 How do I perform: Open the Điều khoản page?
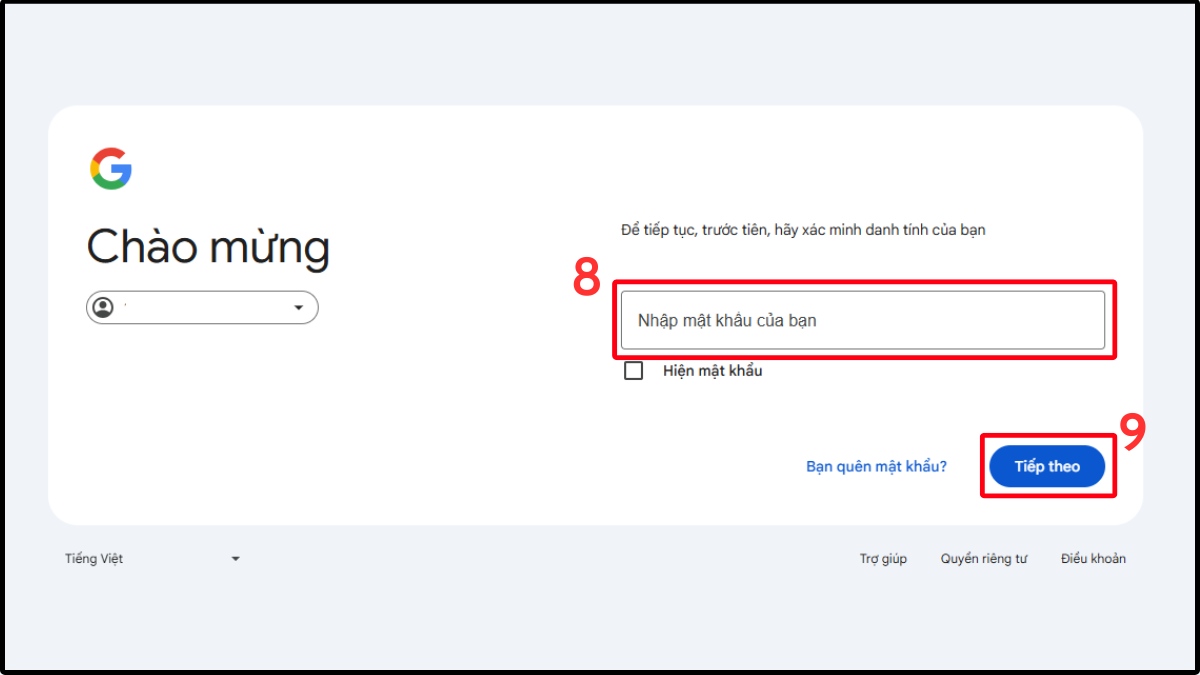[x=1092, y=558]
